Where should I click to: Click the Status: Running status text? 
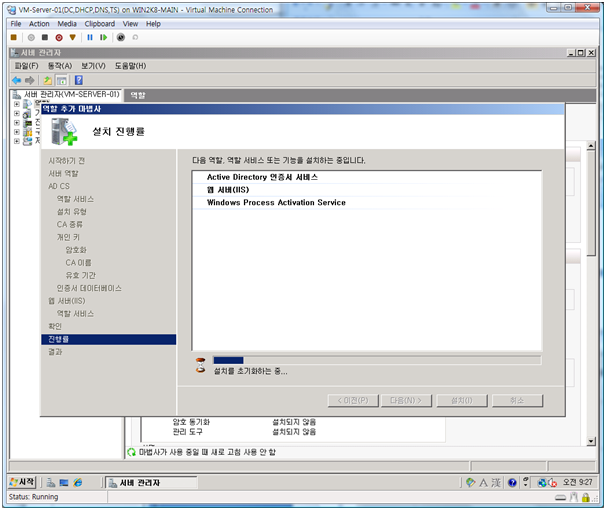pyautogui.click(x=33, y=497)
